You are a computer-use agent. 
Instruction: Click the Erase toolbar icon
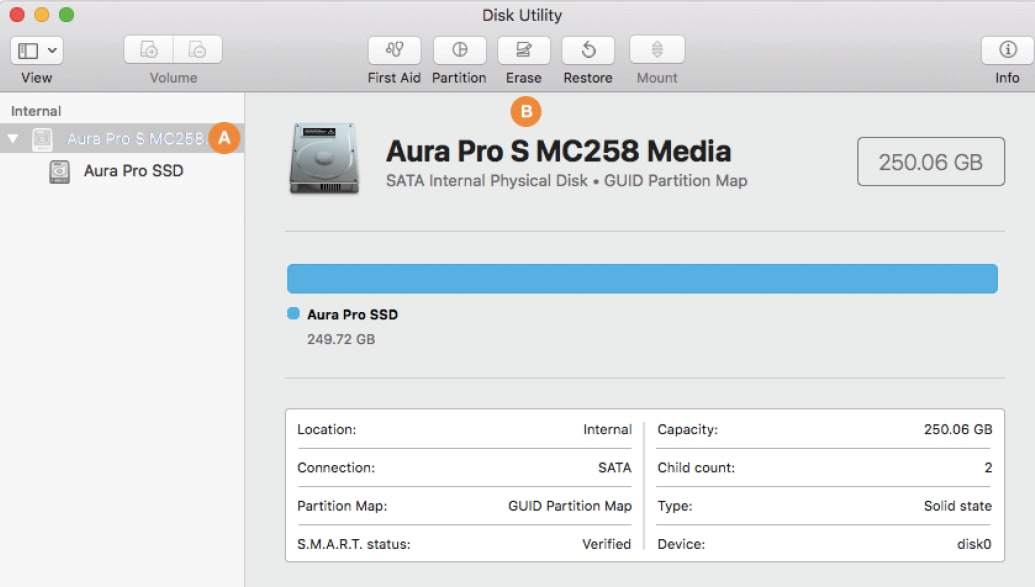point(523,50)
